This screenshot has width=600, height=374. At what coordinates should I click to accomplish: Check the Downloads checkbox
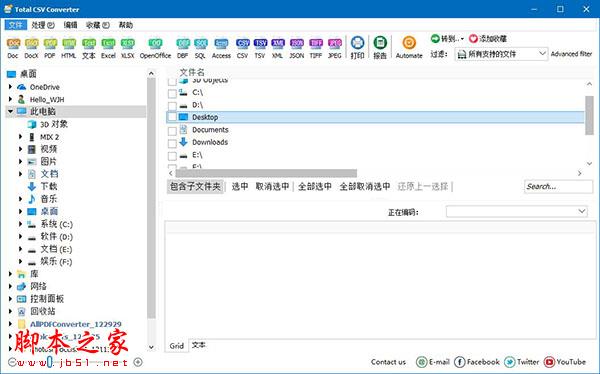172,143
